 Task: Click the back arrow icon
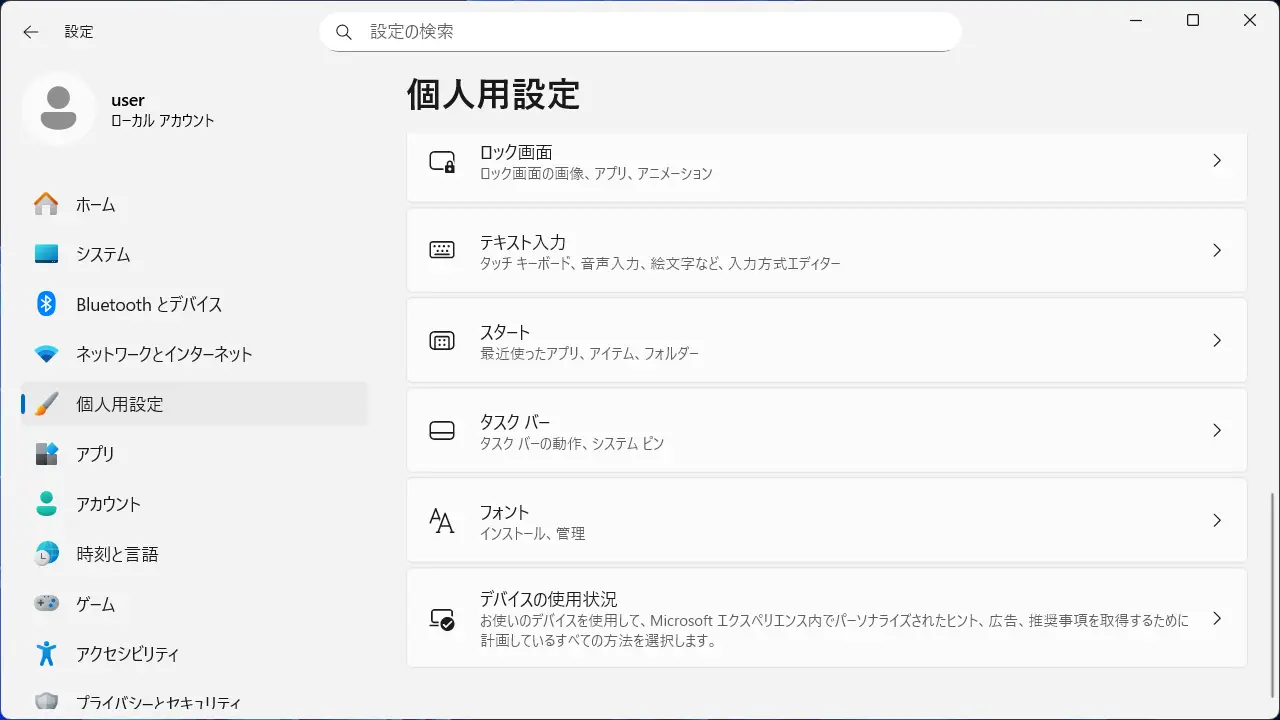tap(31, 32)
